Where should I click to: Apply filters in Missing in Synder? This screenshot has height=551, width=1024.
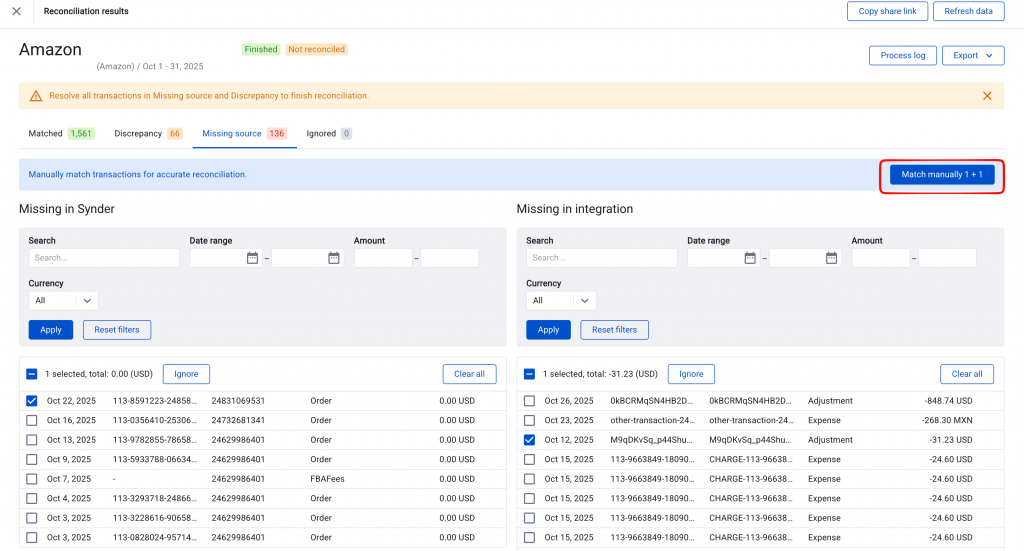[50, 330]
